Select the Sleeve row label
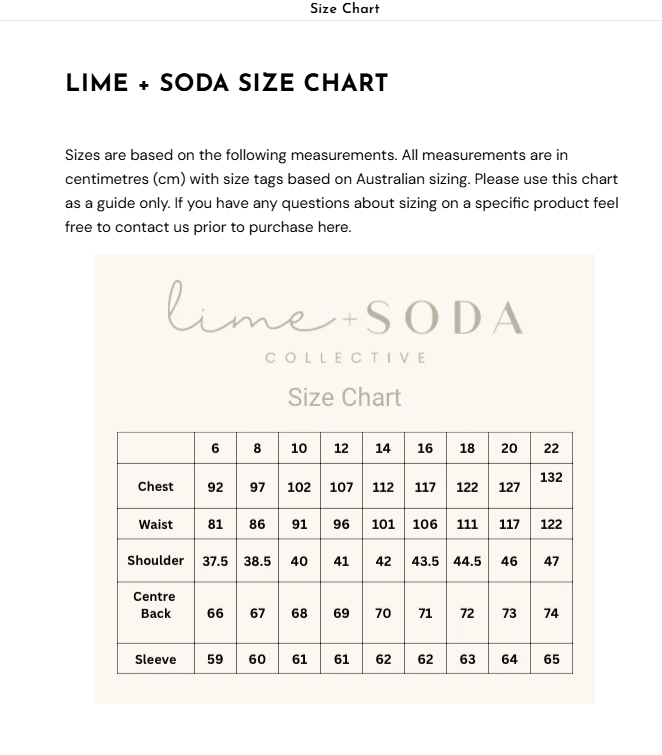This screenshot has width=662, height=755. pos(155,659)
